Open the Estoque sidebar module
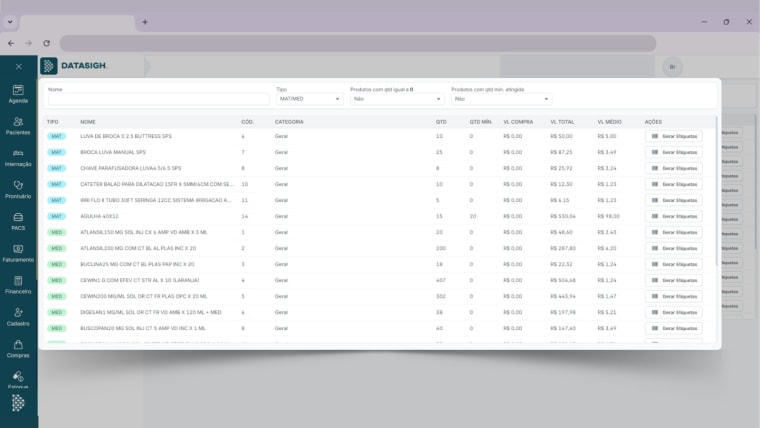The height and width of the screenshot is (428, 760). tap(18, 380)
